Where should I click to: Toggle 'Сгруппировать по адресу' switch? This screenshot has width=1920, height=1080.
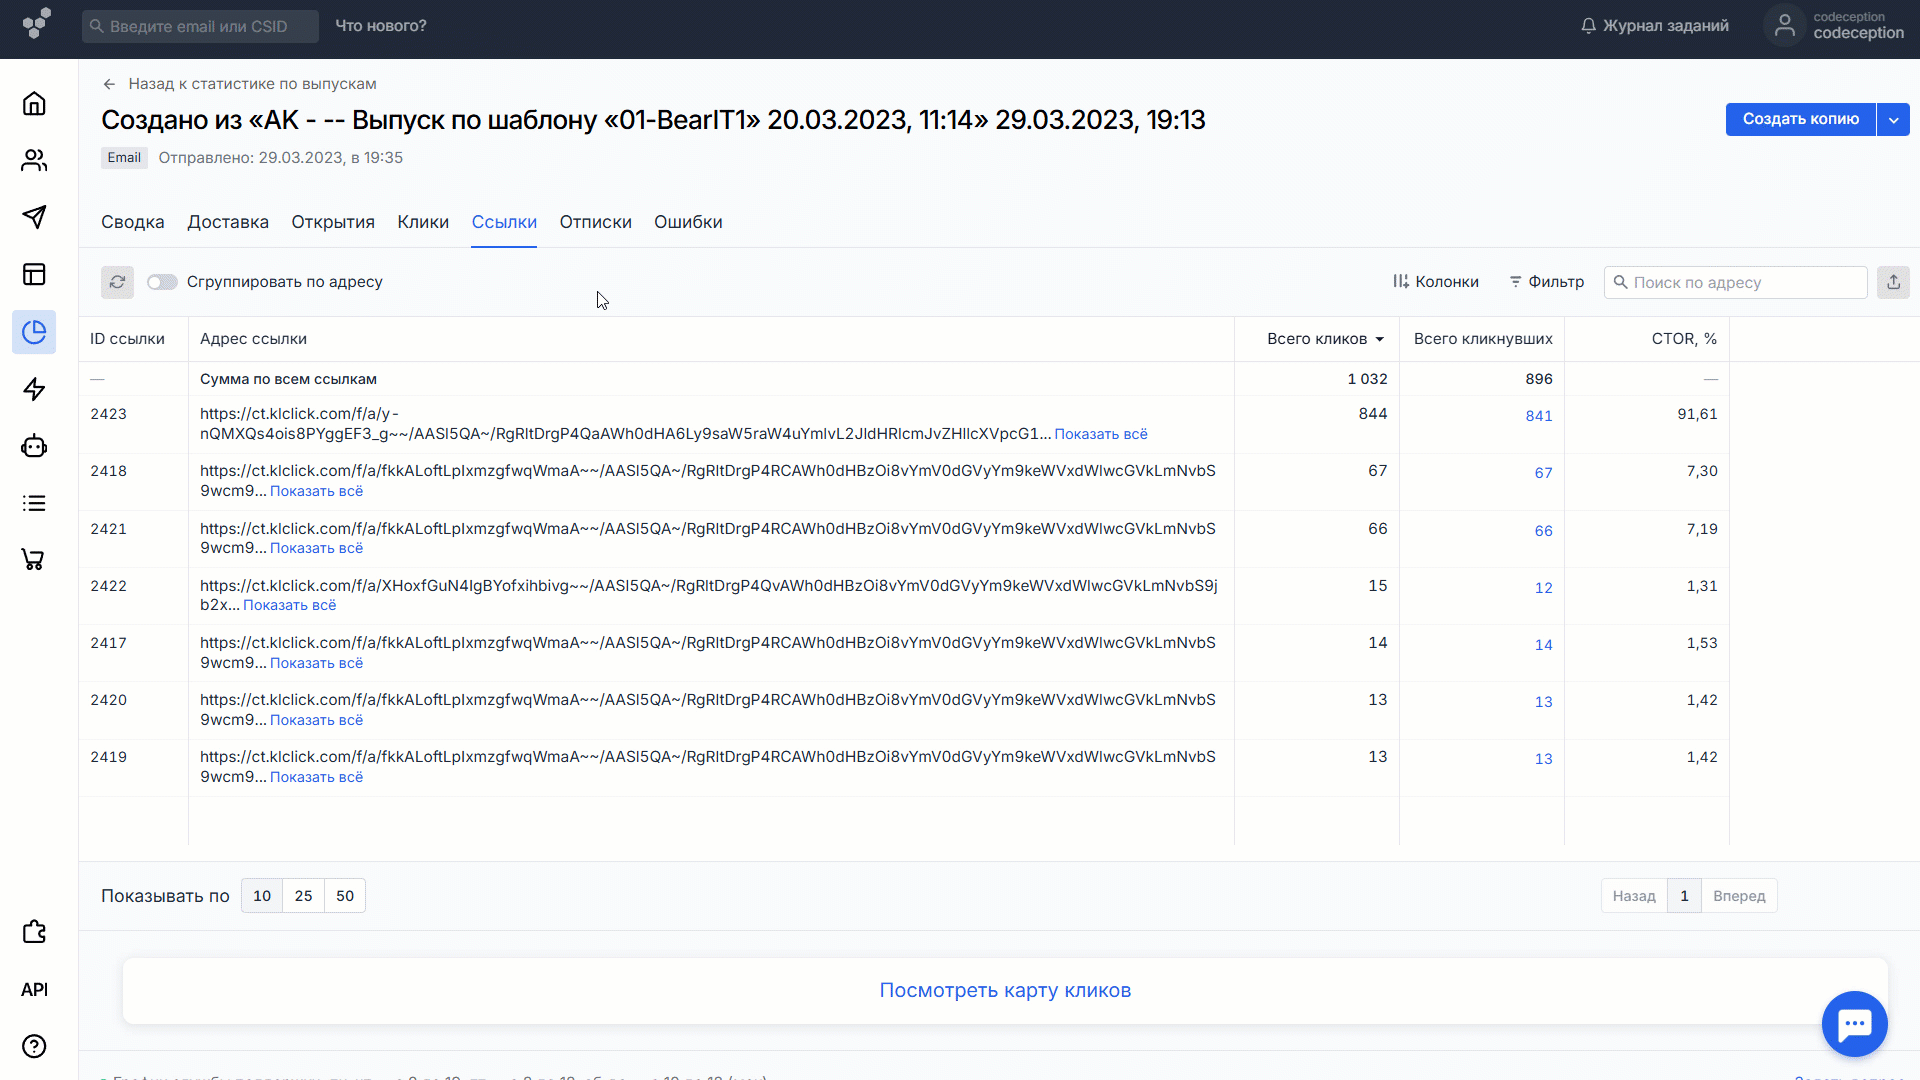(162, 282)
